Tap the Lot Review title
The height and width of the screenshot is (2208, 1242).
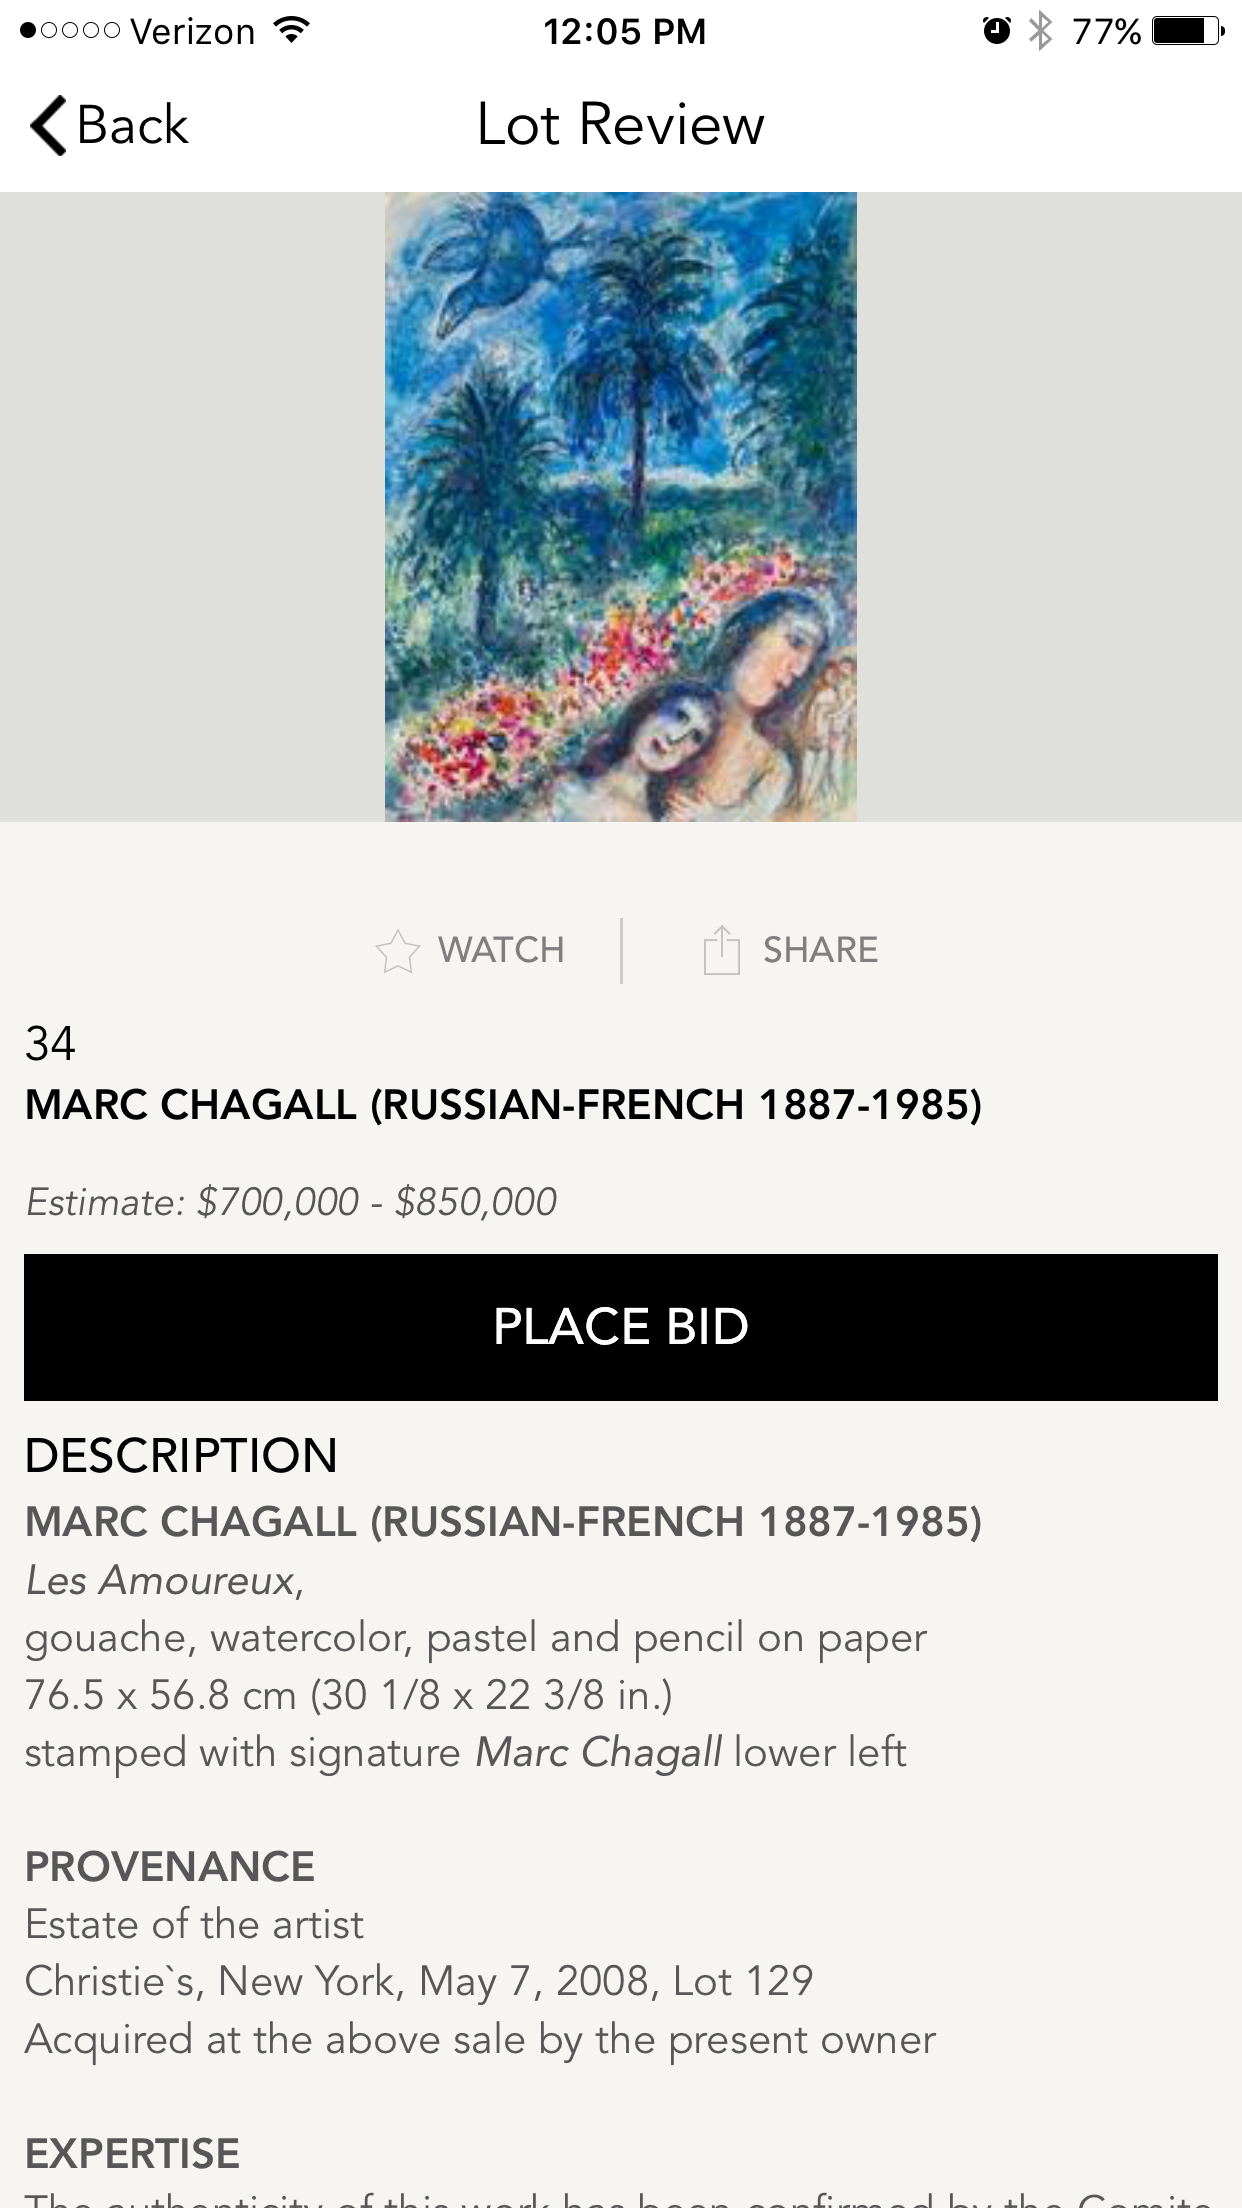[621, 125]
